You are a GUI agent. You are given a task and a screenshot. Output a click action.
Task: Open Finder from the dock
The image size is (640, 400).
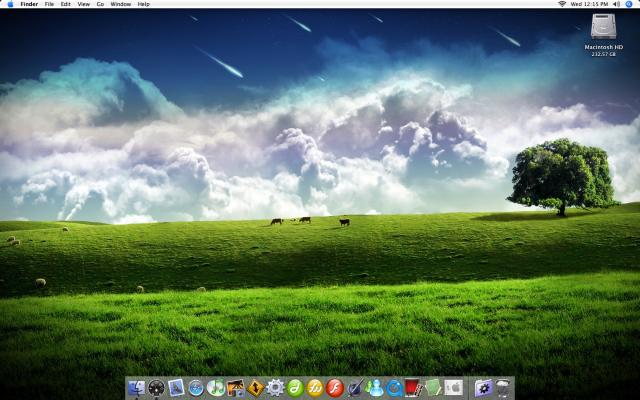134,388
